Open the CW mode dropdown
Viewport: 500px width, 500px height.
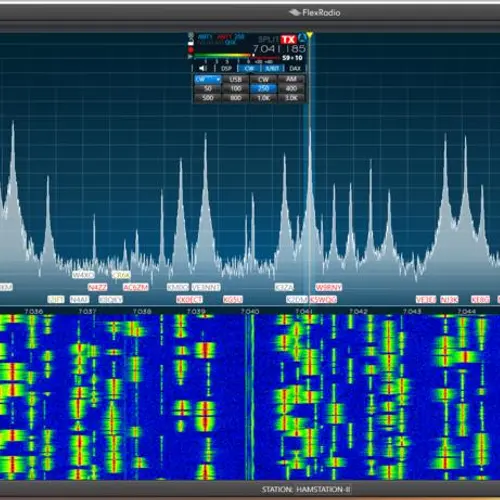(207, 79)
